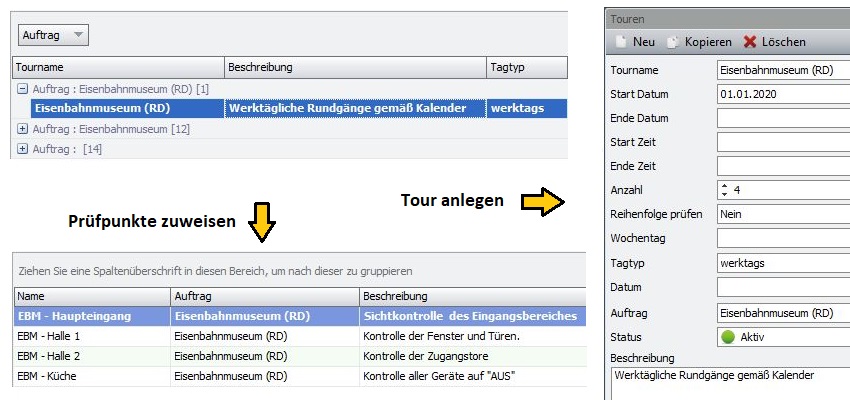850x400 pixels.
Task: Collapse the Auftrag : Eisenbahnmuseum (RD) [1] group
Action: click(x=22, y=88)
